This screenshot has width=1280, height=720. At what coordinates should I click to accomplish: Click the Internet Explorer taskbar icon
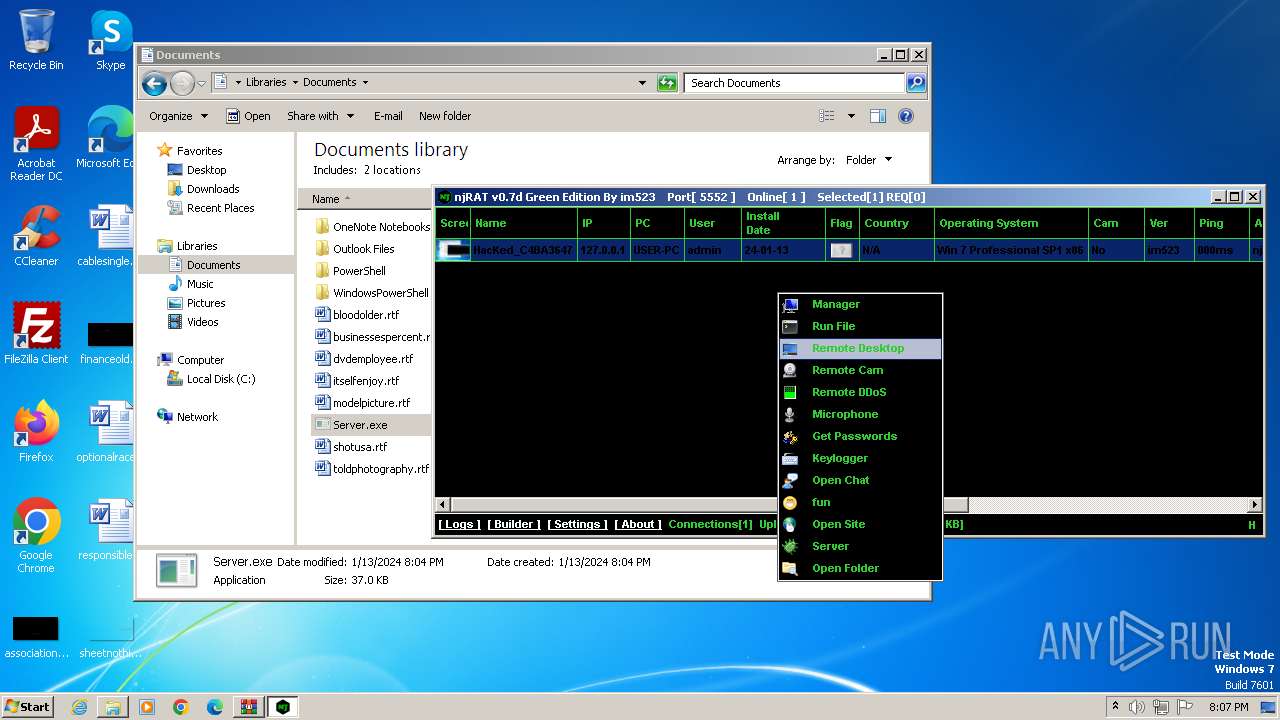coord(79,707)
